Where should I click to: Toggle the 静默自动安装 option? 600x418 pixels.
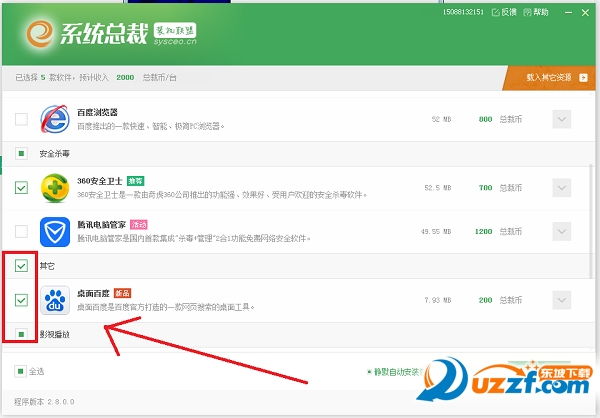click(394, 372)
